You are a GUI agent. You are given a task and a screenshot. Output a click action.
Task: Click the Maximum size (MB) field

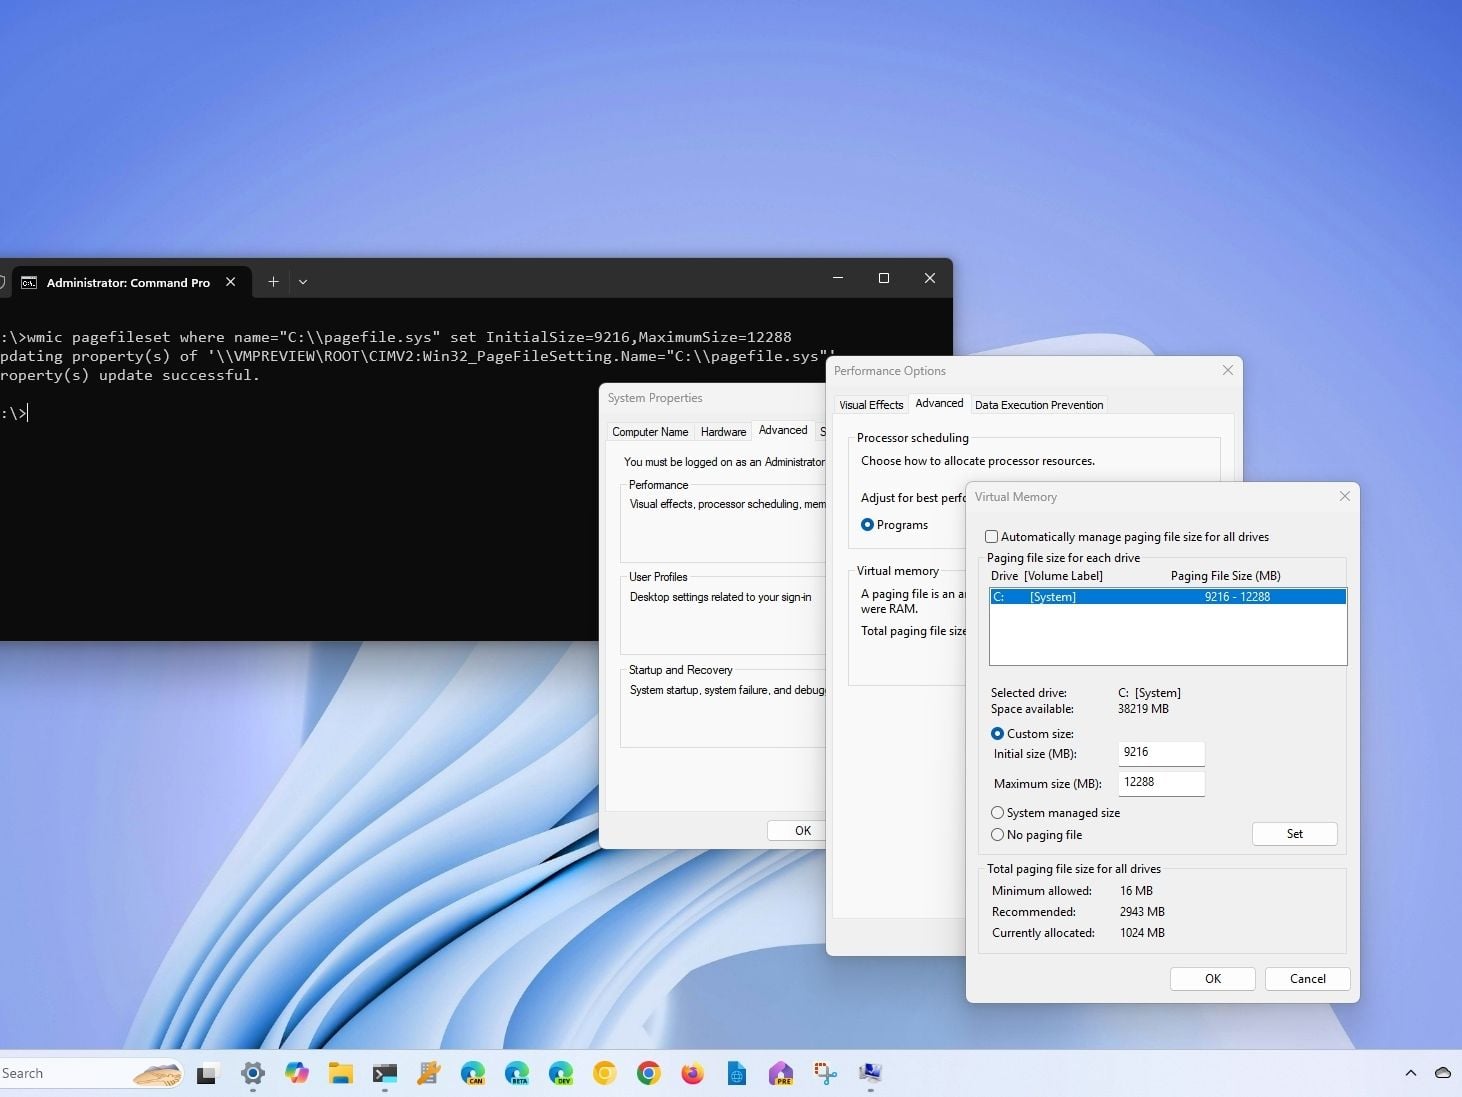pos(1161,783)
